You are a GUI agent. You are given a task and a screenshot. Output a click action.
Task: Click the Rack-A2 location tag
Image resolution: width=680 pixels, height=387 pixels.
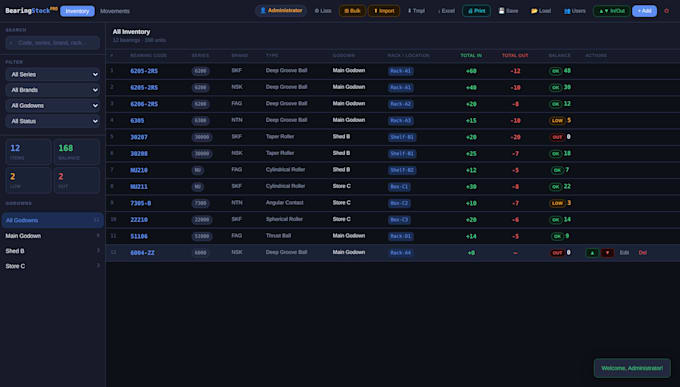pyautogui.click(x=400, y=104)
